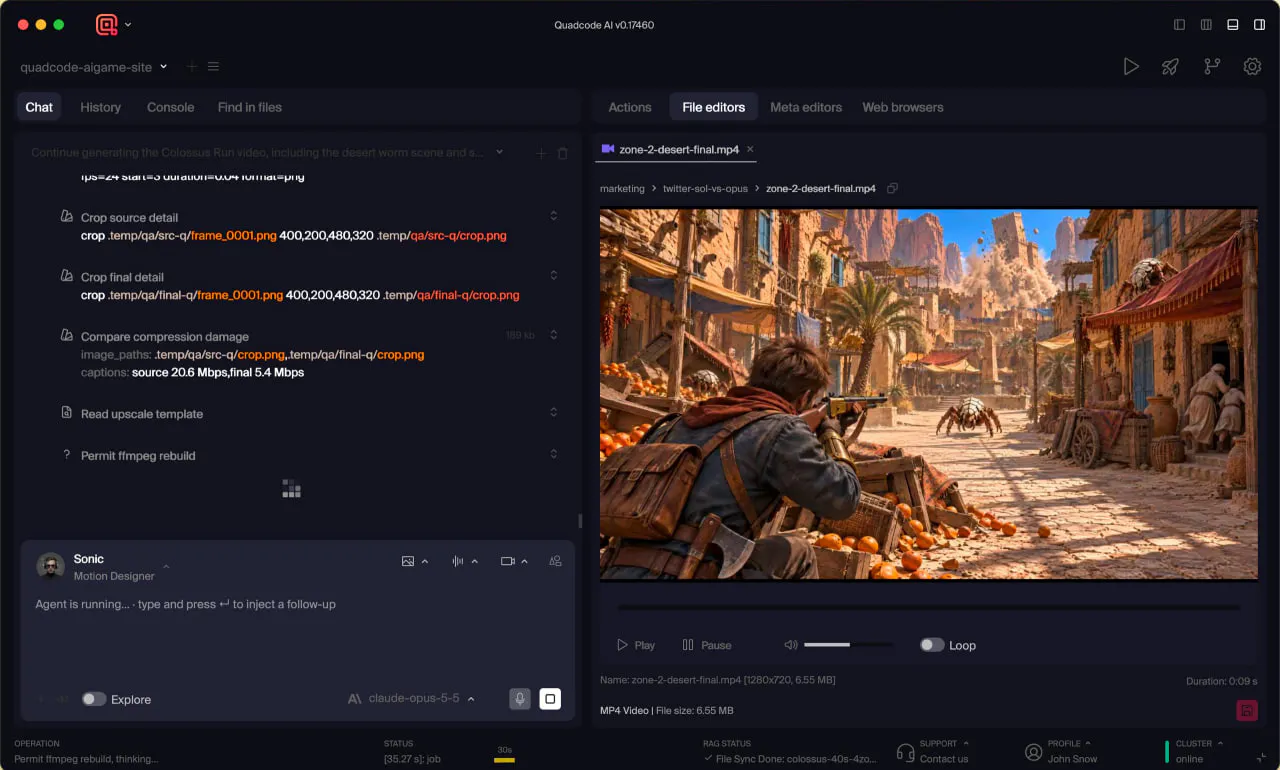This screenshot has width=1280, height=770.
Task: Click the marketing breadcrumb
Action: coord(622,188)
